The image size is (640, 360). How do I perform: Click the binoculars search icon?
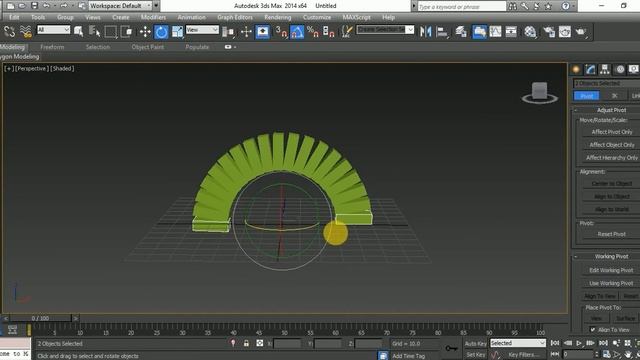point(512,6)
